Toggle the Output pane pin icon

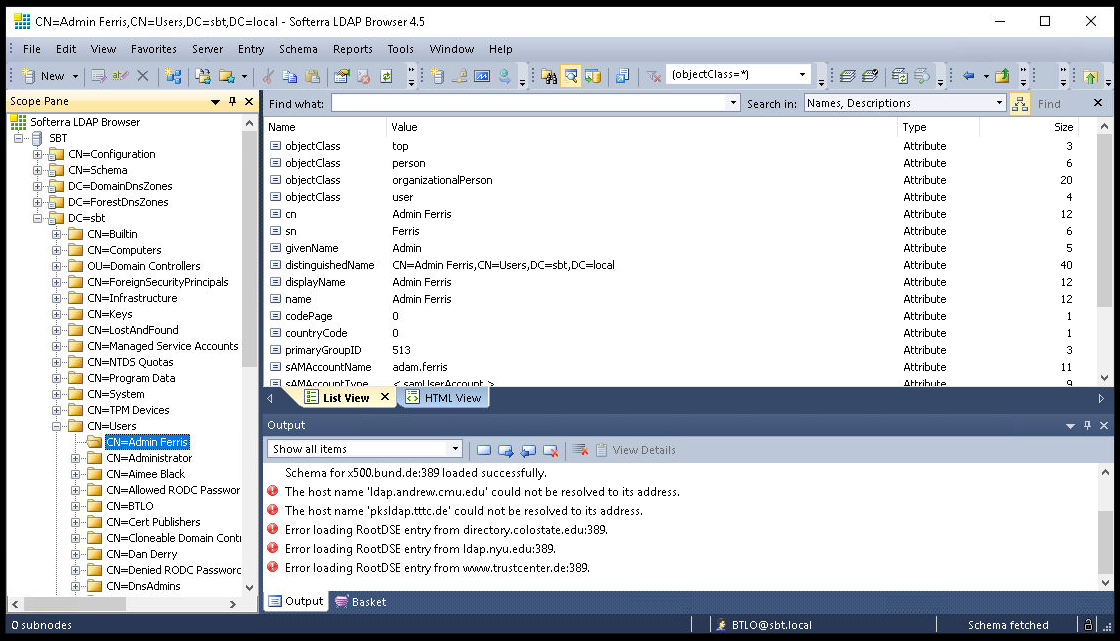coord(1087,425)
